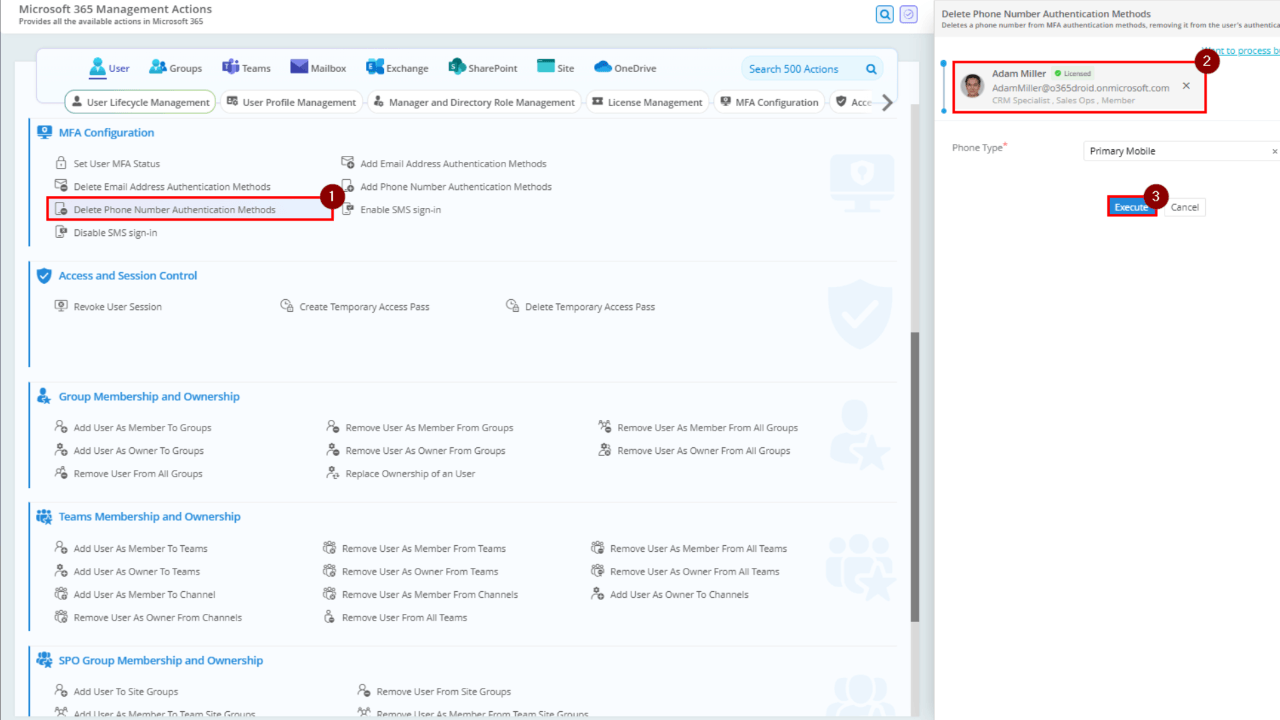Click Delete Email Address Authentication Methods
1280x720 pixels.
[x=163, y=187]
